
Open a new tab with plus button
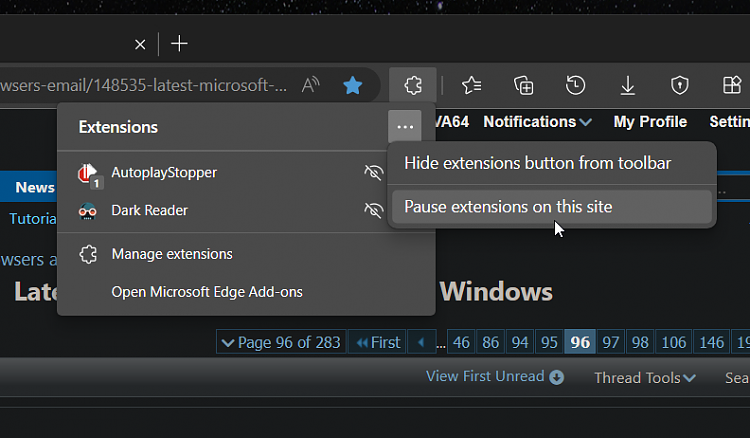click(x=179, y=44)
